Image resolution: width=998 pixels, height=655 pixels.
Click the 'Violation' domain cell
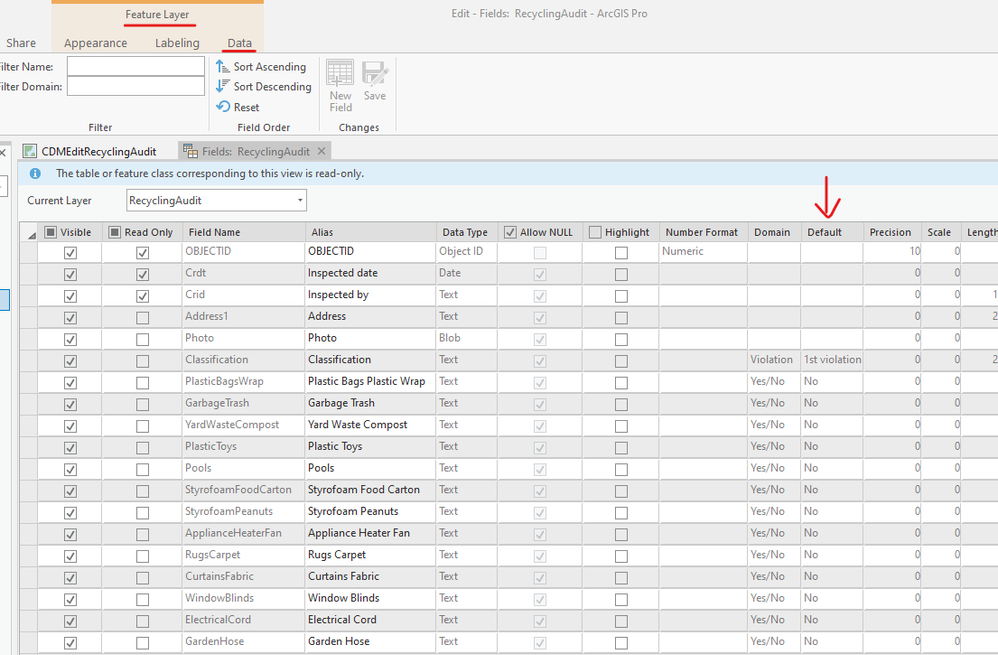point(774,360)
